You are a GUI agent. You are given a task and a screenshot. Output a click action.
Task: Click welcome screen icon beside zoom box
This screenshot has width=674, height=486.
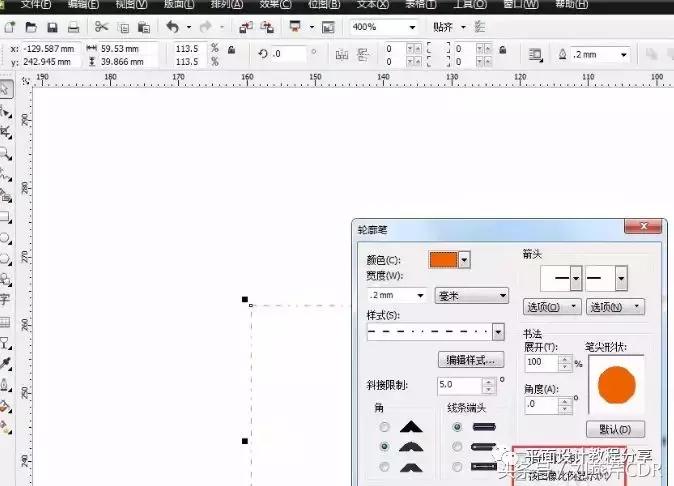328,28
